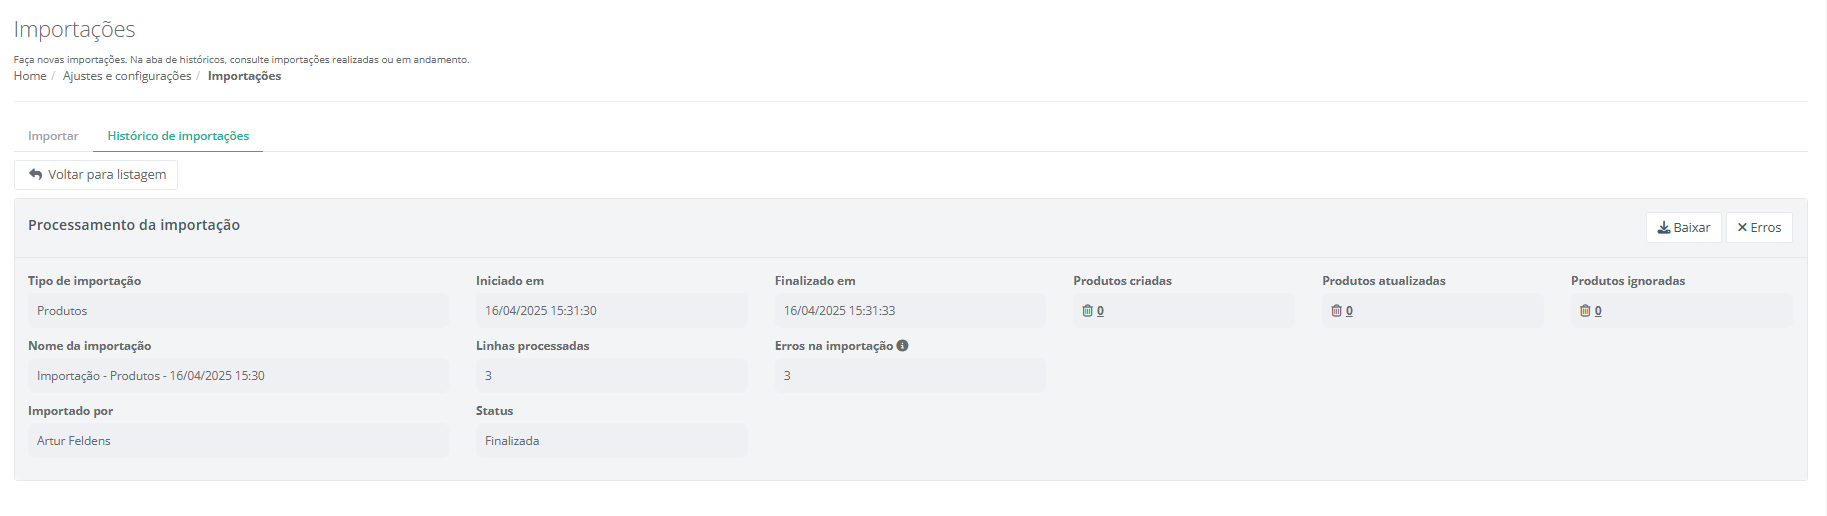1827x516 pixels.
Task: Focus the Nome da importação field
Action: (238, 376)
